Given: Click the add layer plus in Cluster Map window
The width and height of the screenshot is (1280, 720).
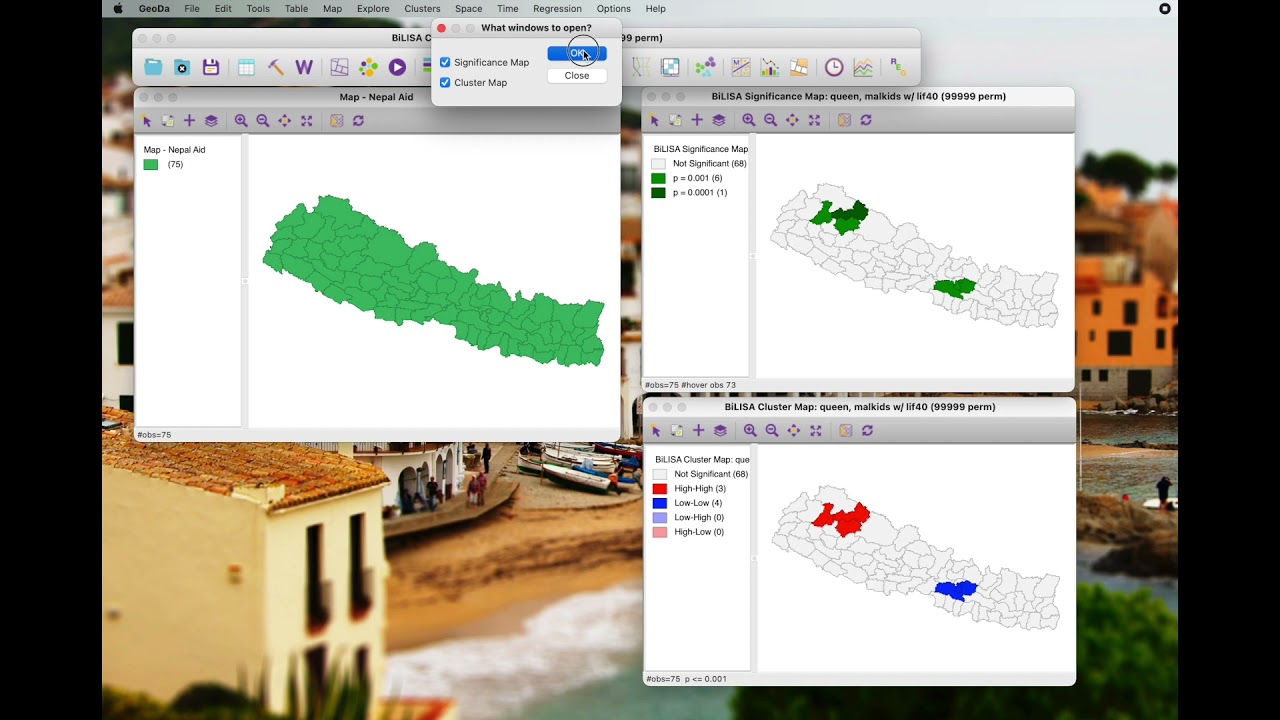Looking at the screenshot, I should pos(698,430).
